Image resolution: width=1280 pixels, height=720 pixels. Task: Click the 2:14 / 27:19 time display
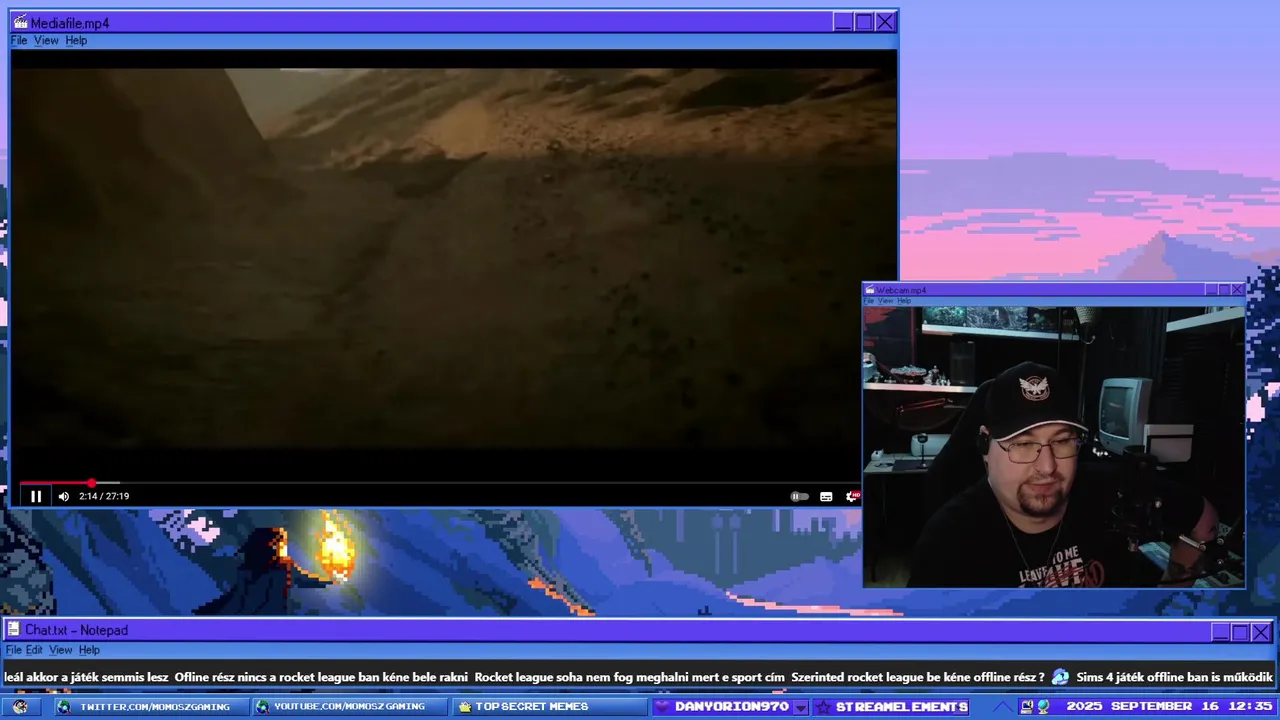104,496
